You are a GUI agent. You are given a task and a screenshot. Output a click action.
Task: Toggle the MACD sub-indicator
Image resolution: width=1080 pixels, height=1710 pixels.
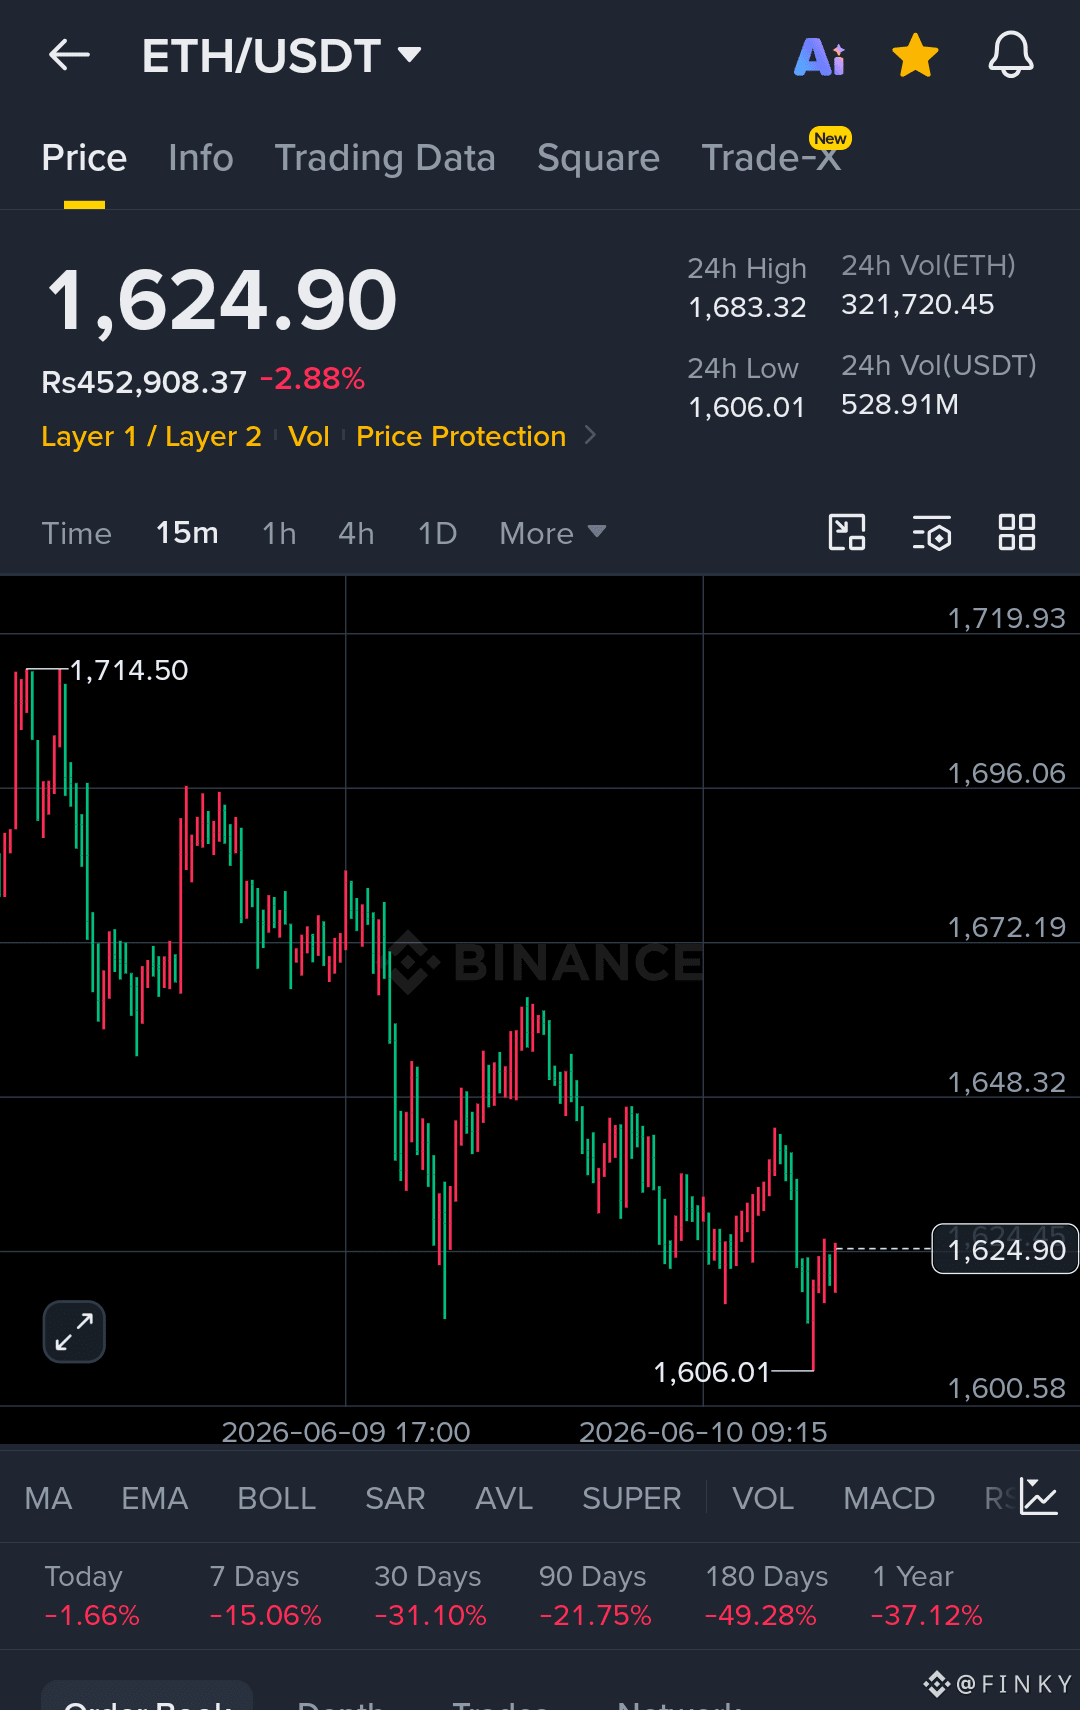889,1498
